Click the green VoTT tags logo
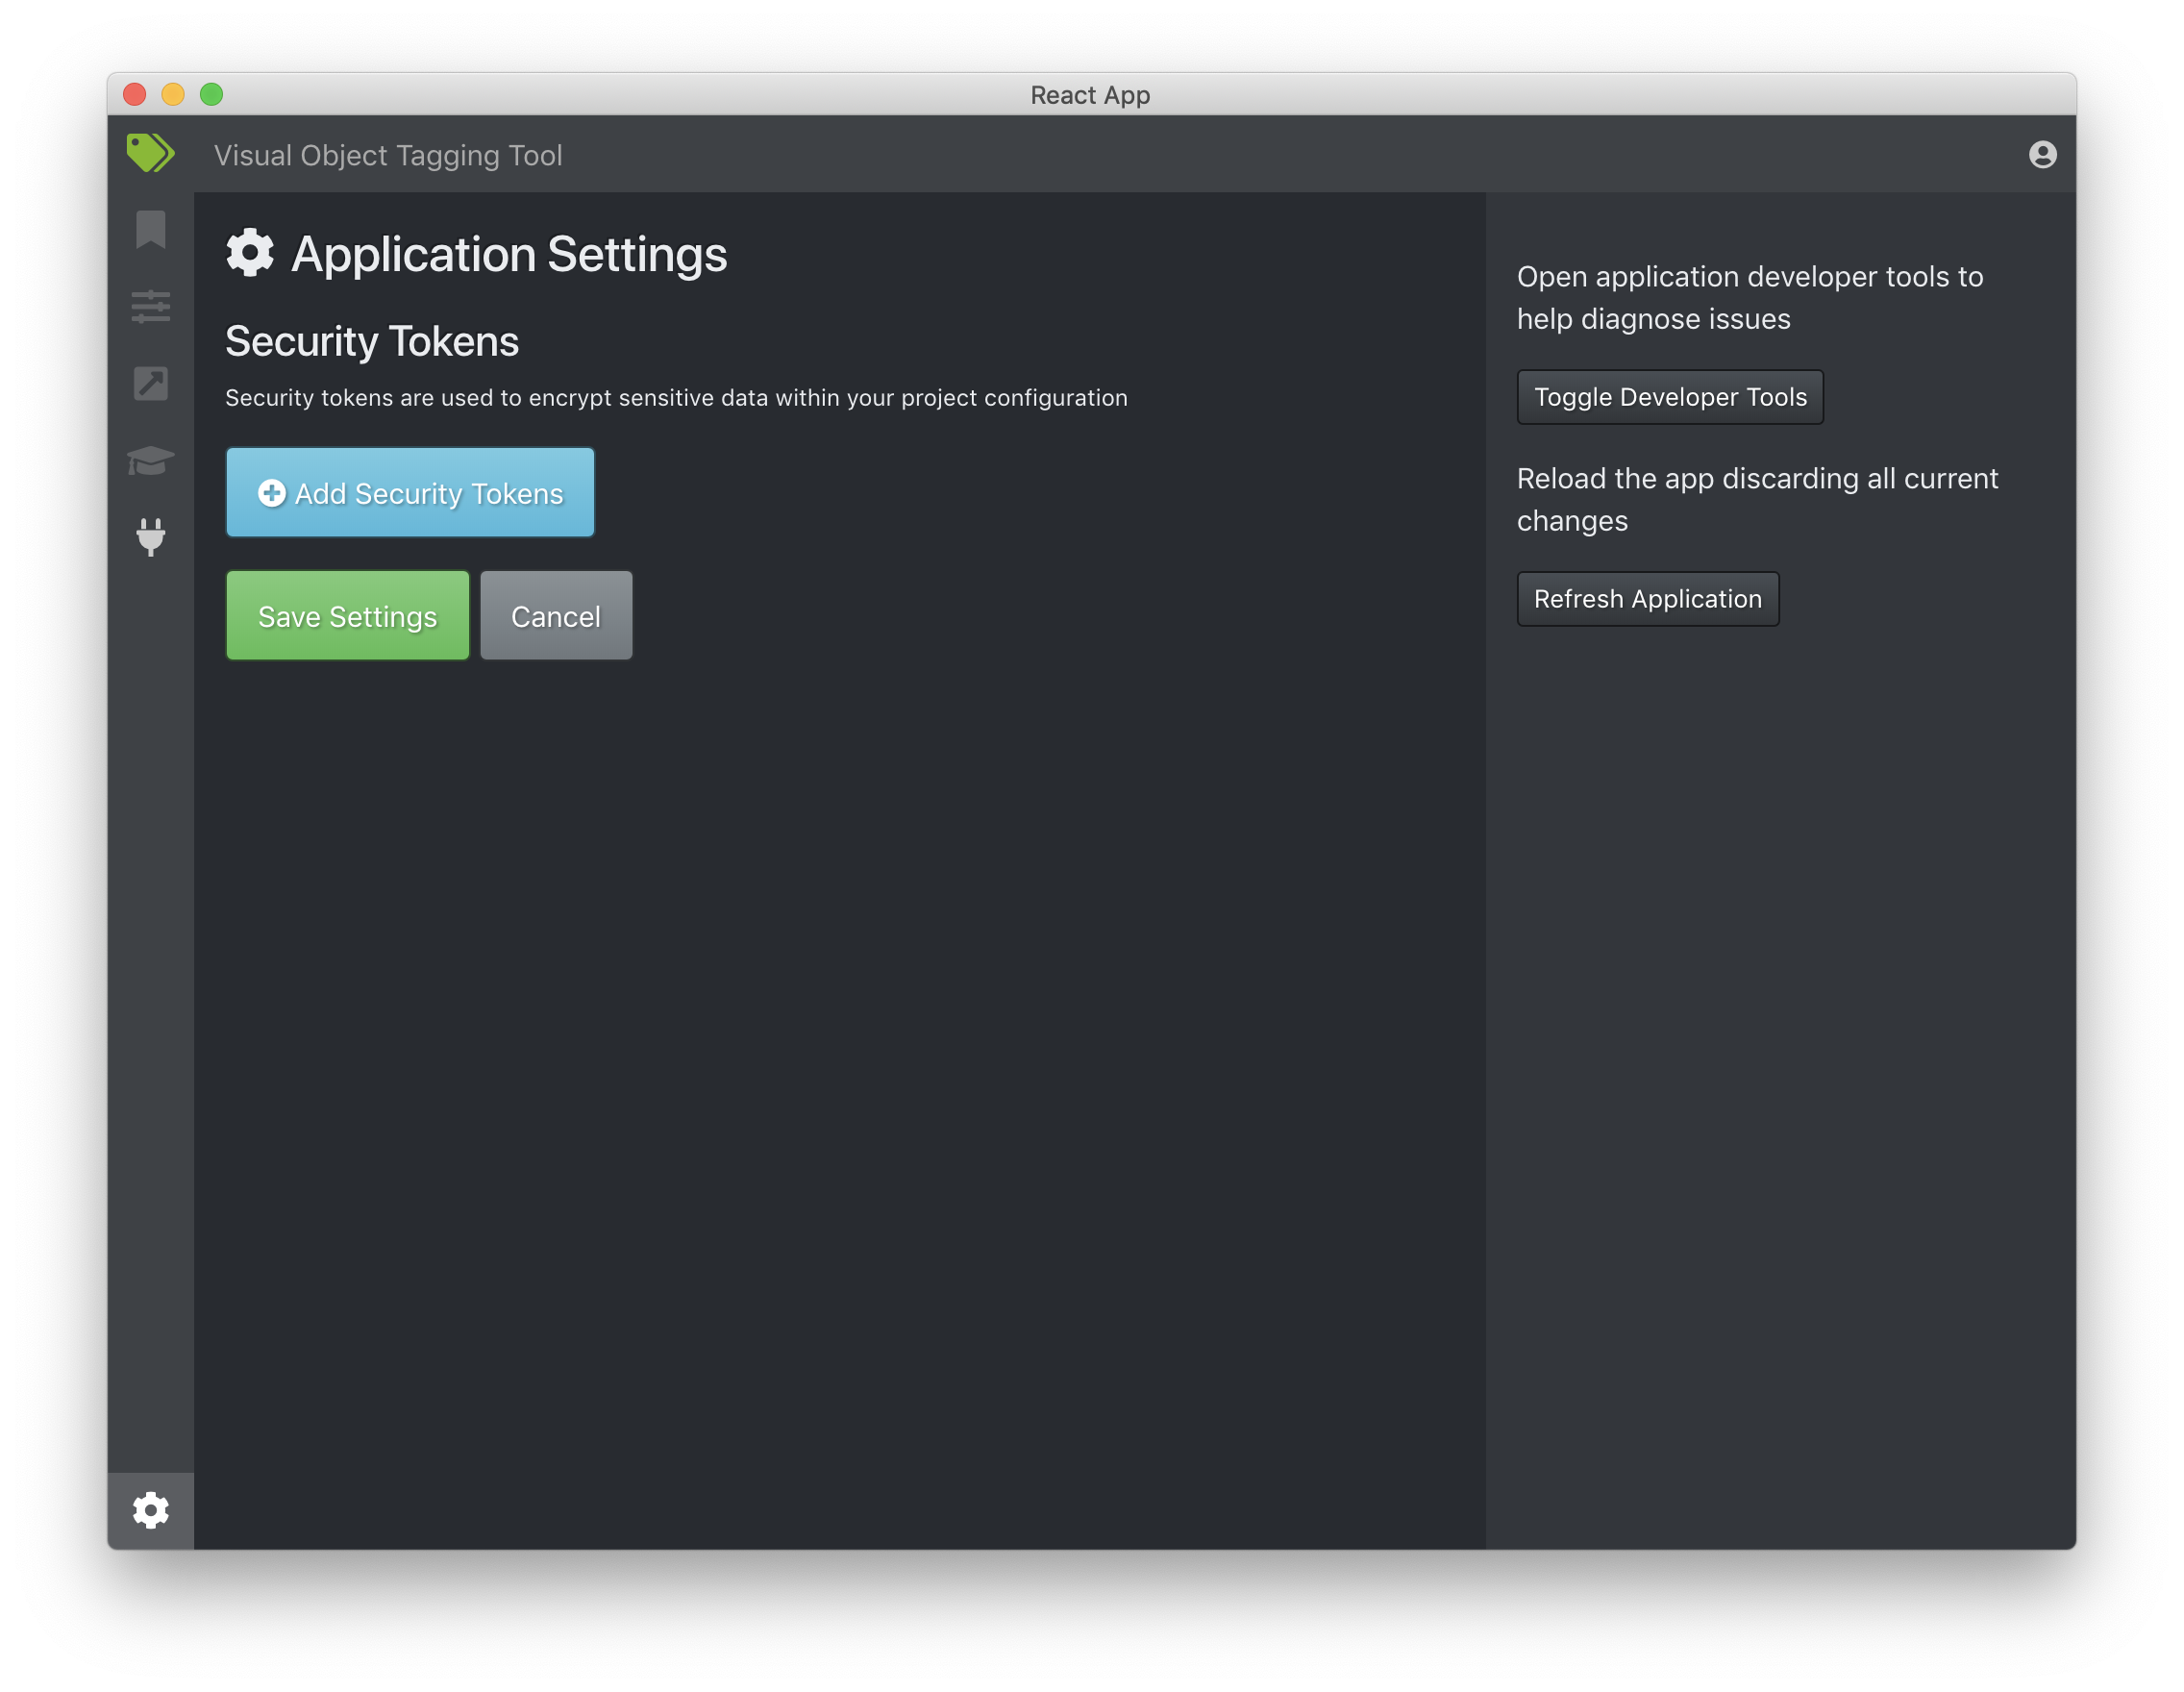 150,154
